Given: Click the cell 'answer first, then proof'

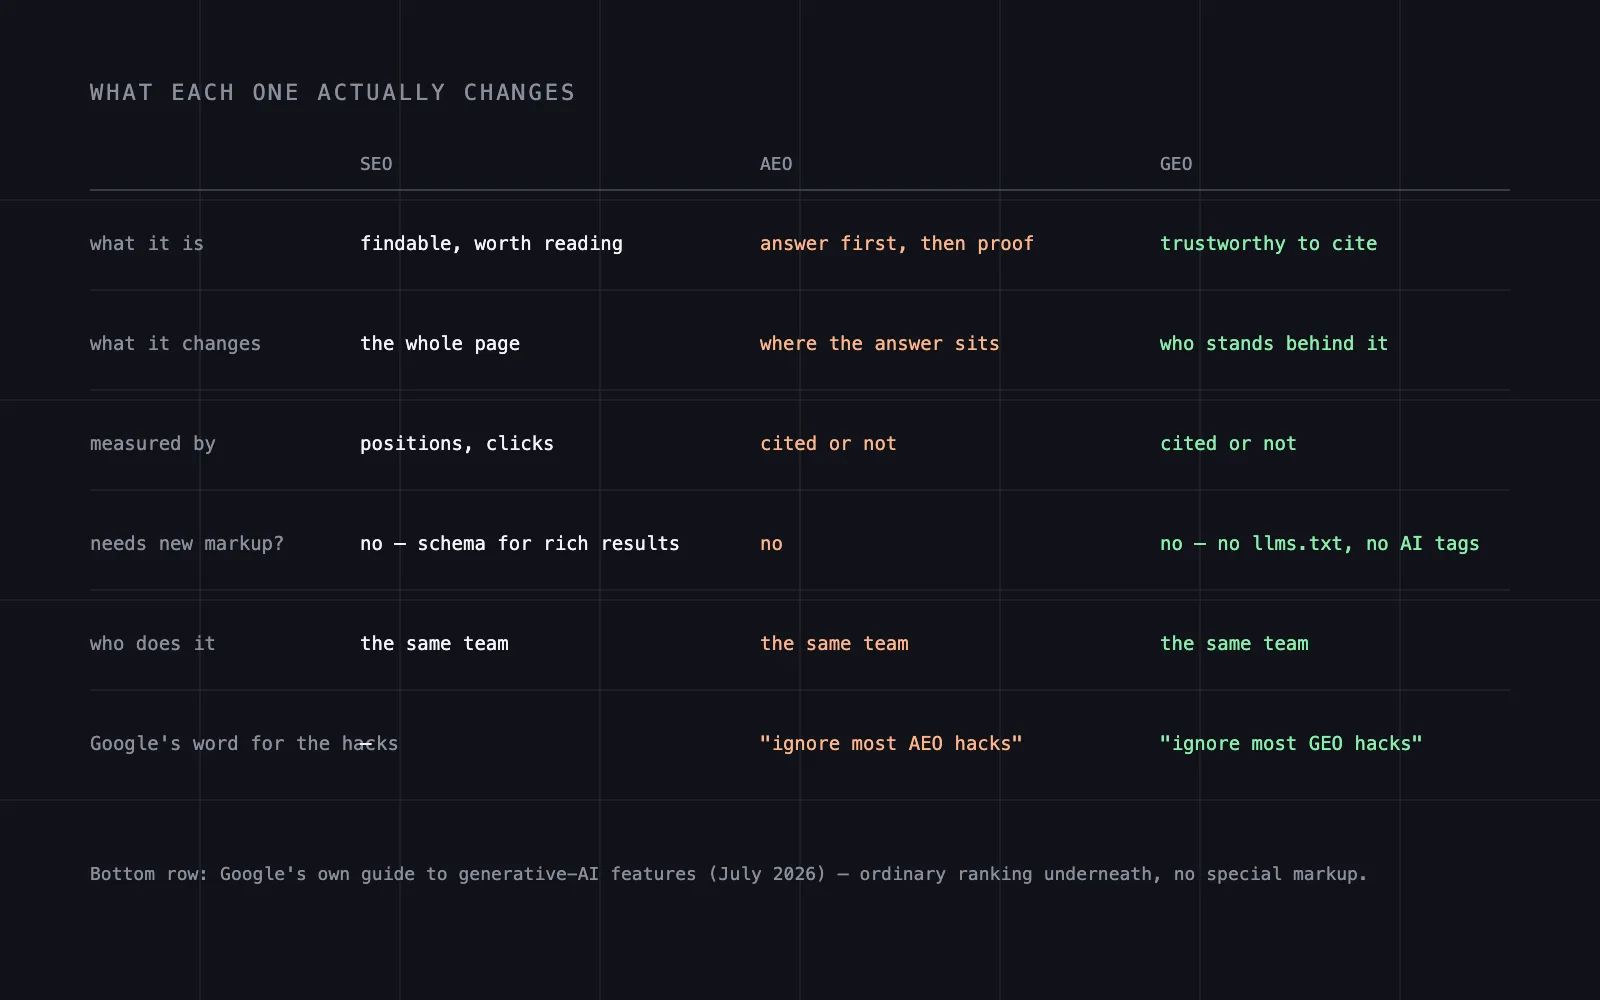Looking at the screenshot, I should (897, 243).
